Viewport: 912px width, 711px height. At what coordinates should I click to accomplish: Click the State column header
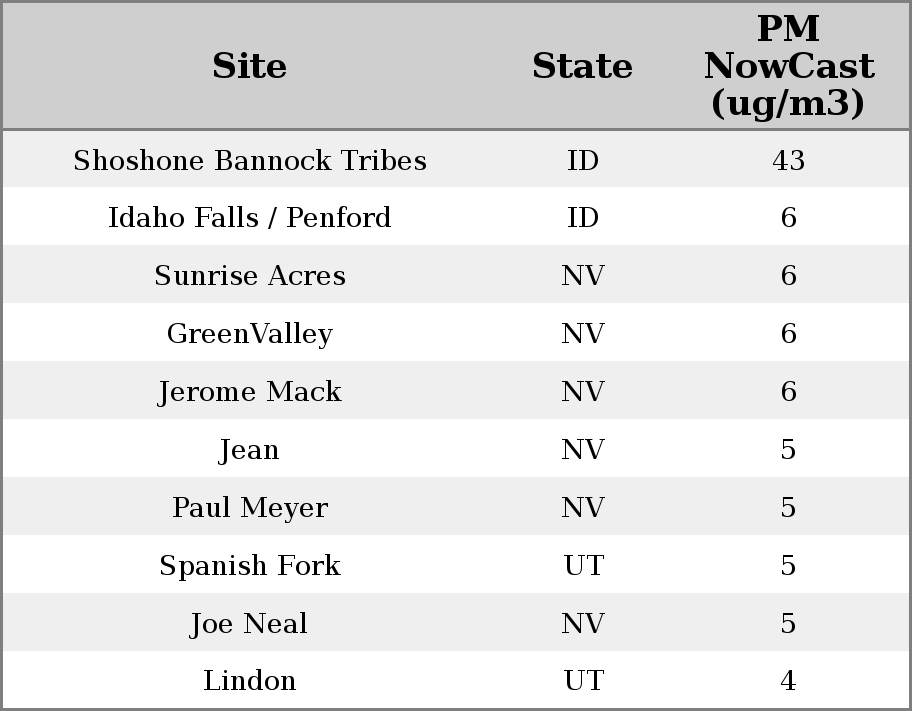coord(582,66)
